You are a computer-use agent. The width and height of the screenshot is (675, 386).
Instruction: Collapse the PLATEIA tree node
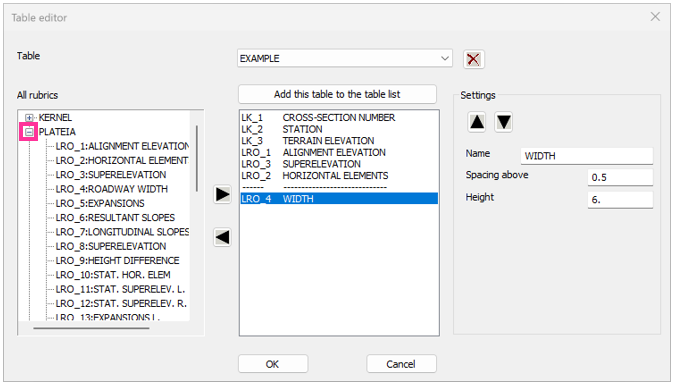29,132
